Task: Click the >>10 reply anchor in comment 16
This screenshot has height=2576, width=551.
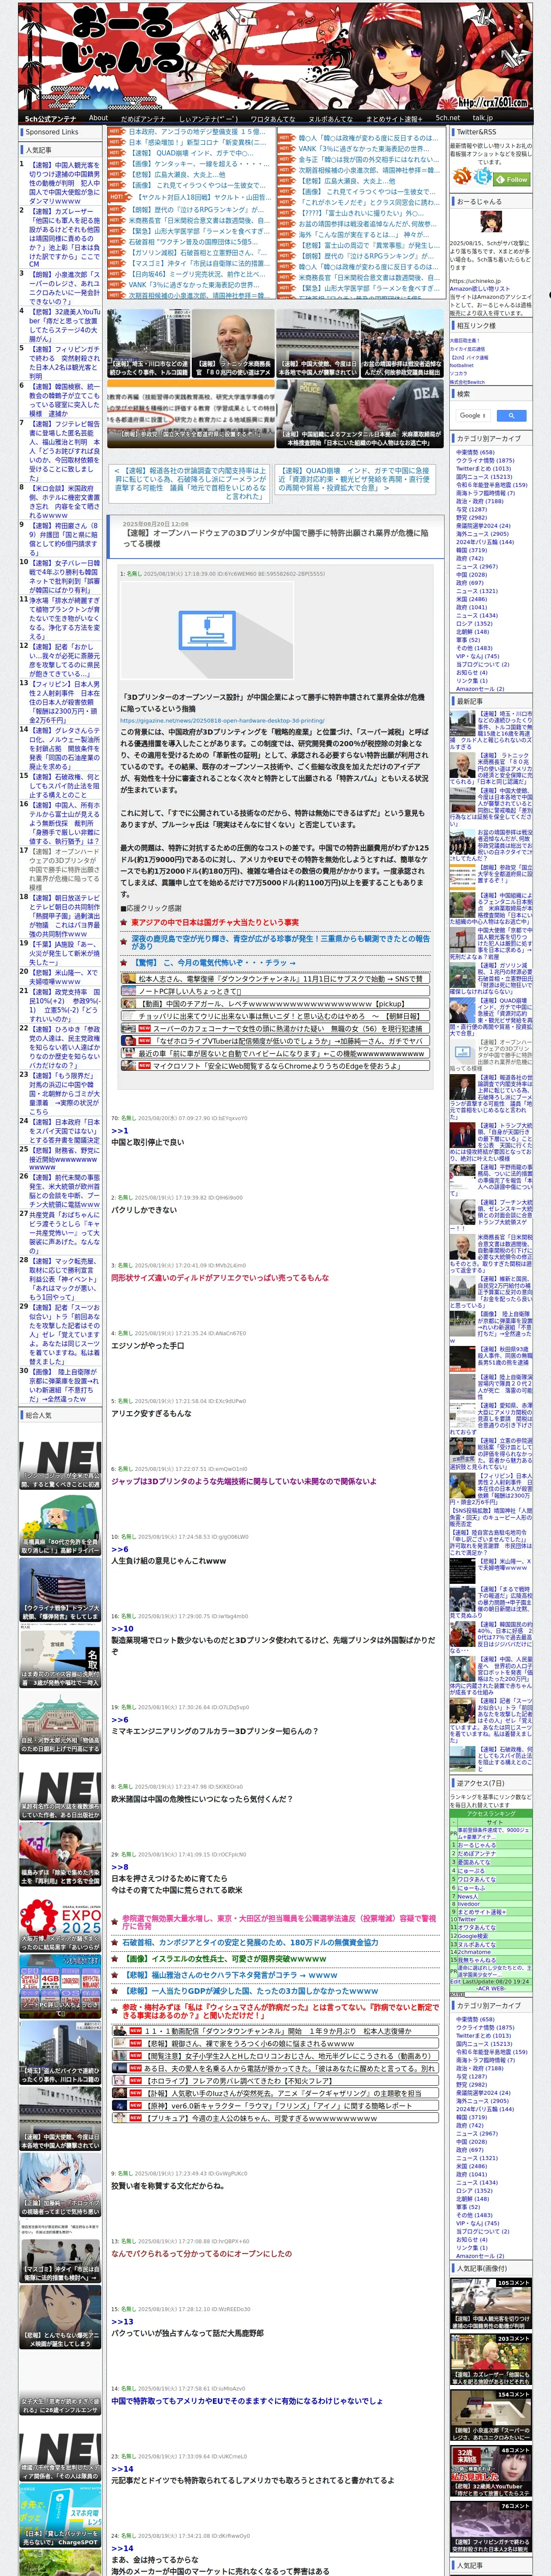Action: [122, 1628]
